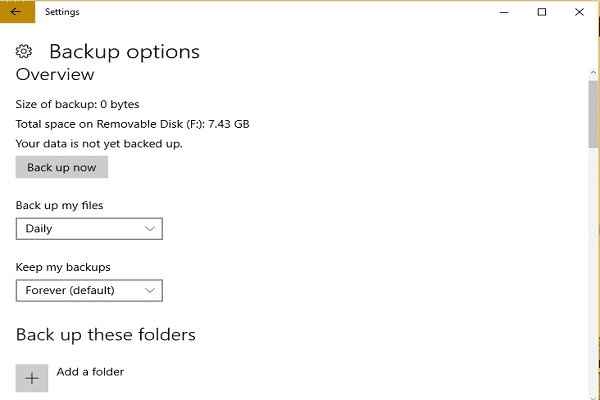600x400 pixels.
Task: Click the Back up my files label
Action: [60, 206]
